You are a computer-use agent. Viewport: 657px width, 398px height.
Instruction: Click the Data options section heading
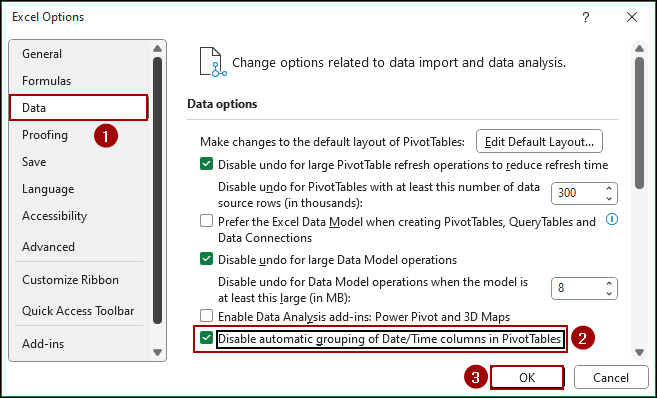(x=222, y=104)
